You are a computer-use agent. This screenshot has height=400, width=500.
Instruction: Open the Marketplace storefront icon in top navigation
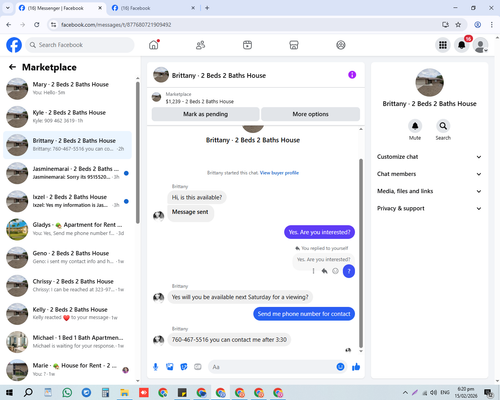pyautogui.click(x=294, y=45)
